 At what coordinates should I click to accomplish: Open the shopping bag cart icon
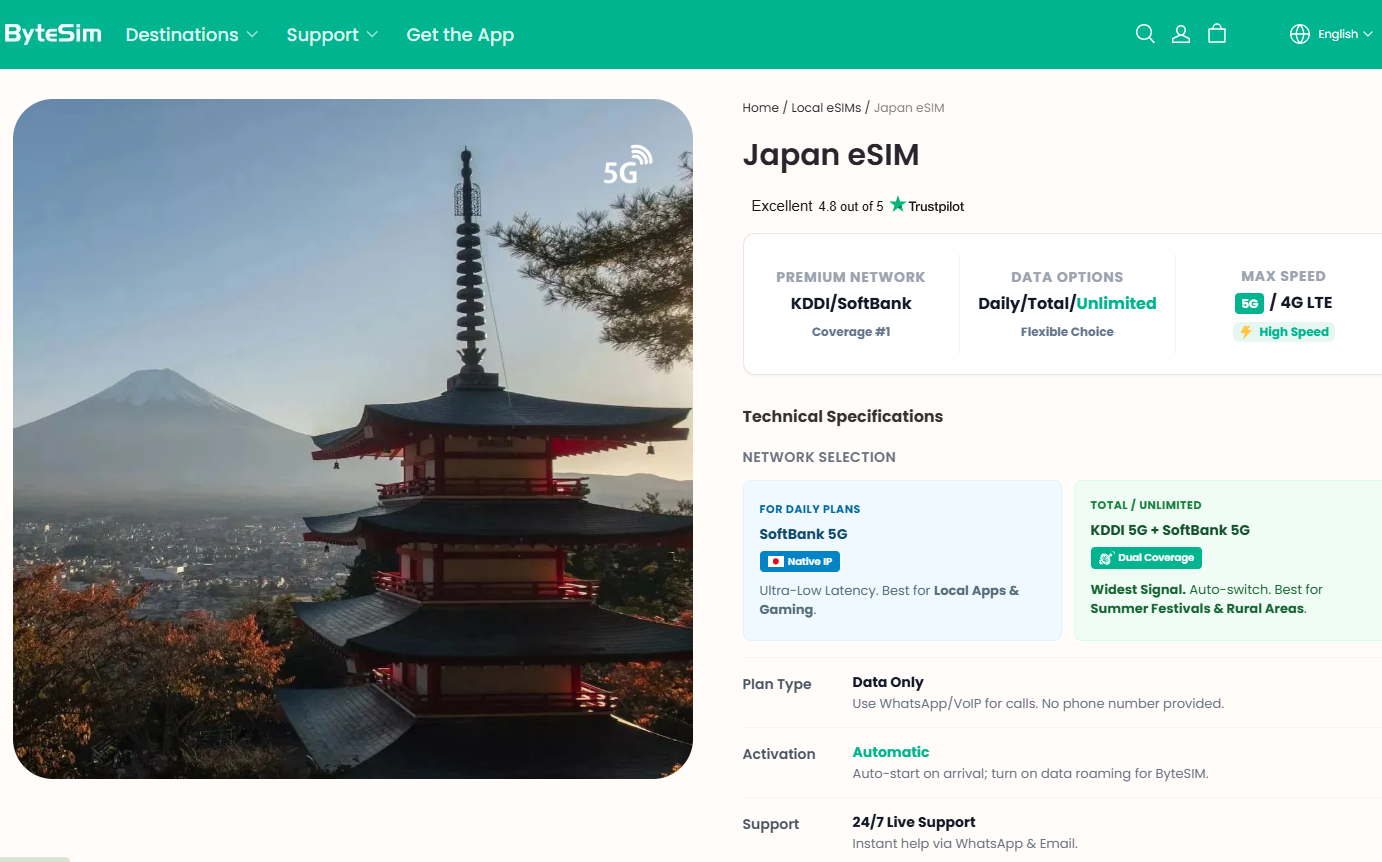[x=1217, y=34]
